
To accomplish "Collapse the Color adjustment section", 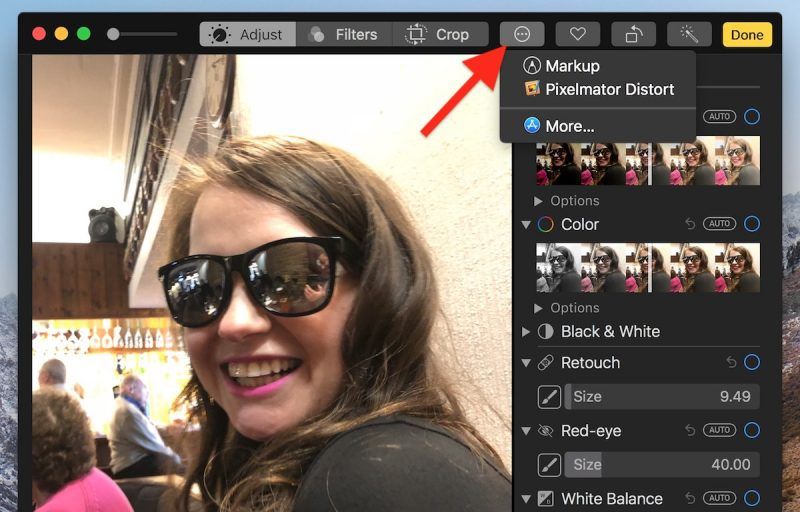I will tap(527, 224).
